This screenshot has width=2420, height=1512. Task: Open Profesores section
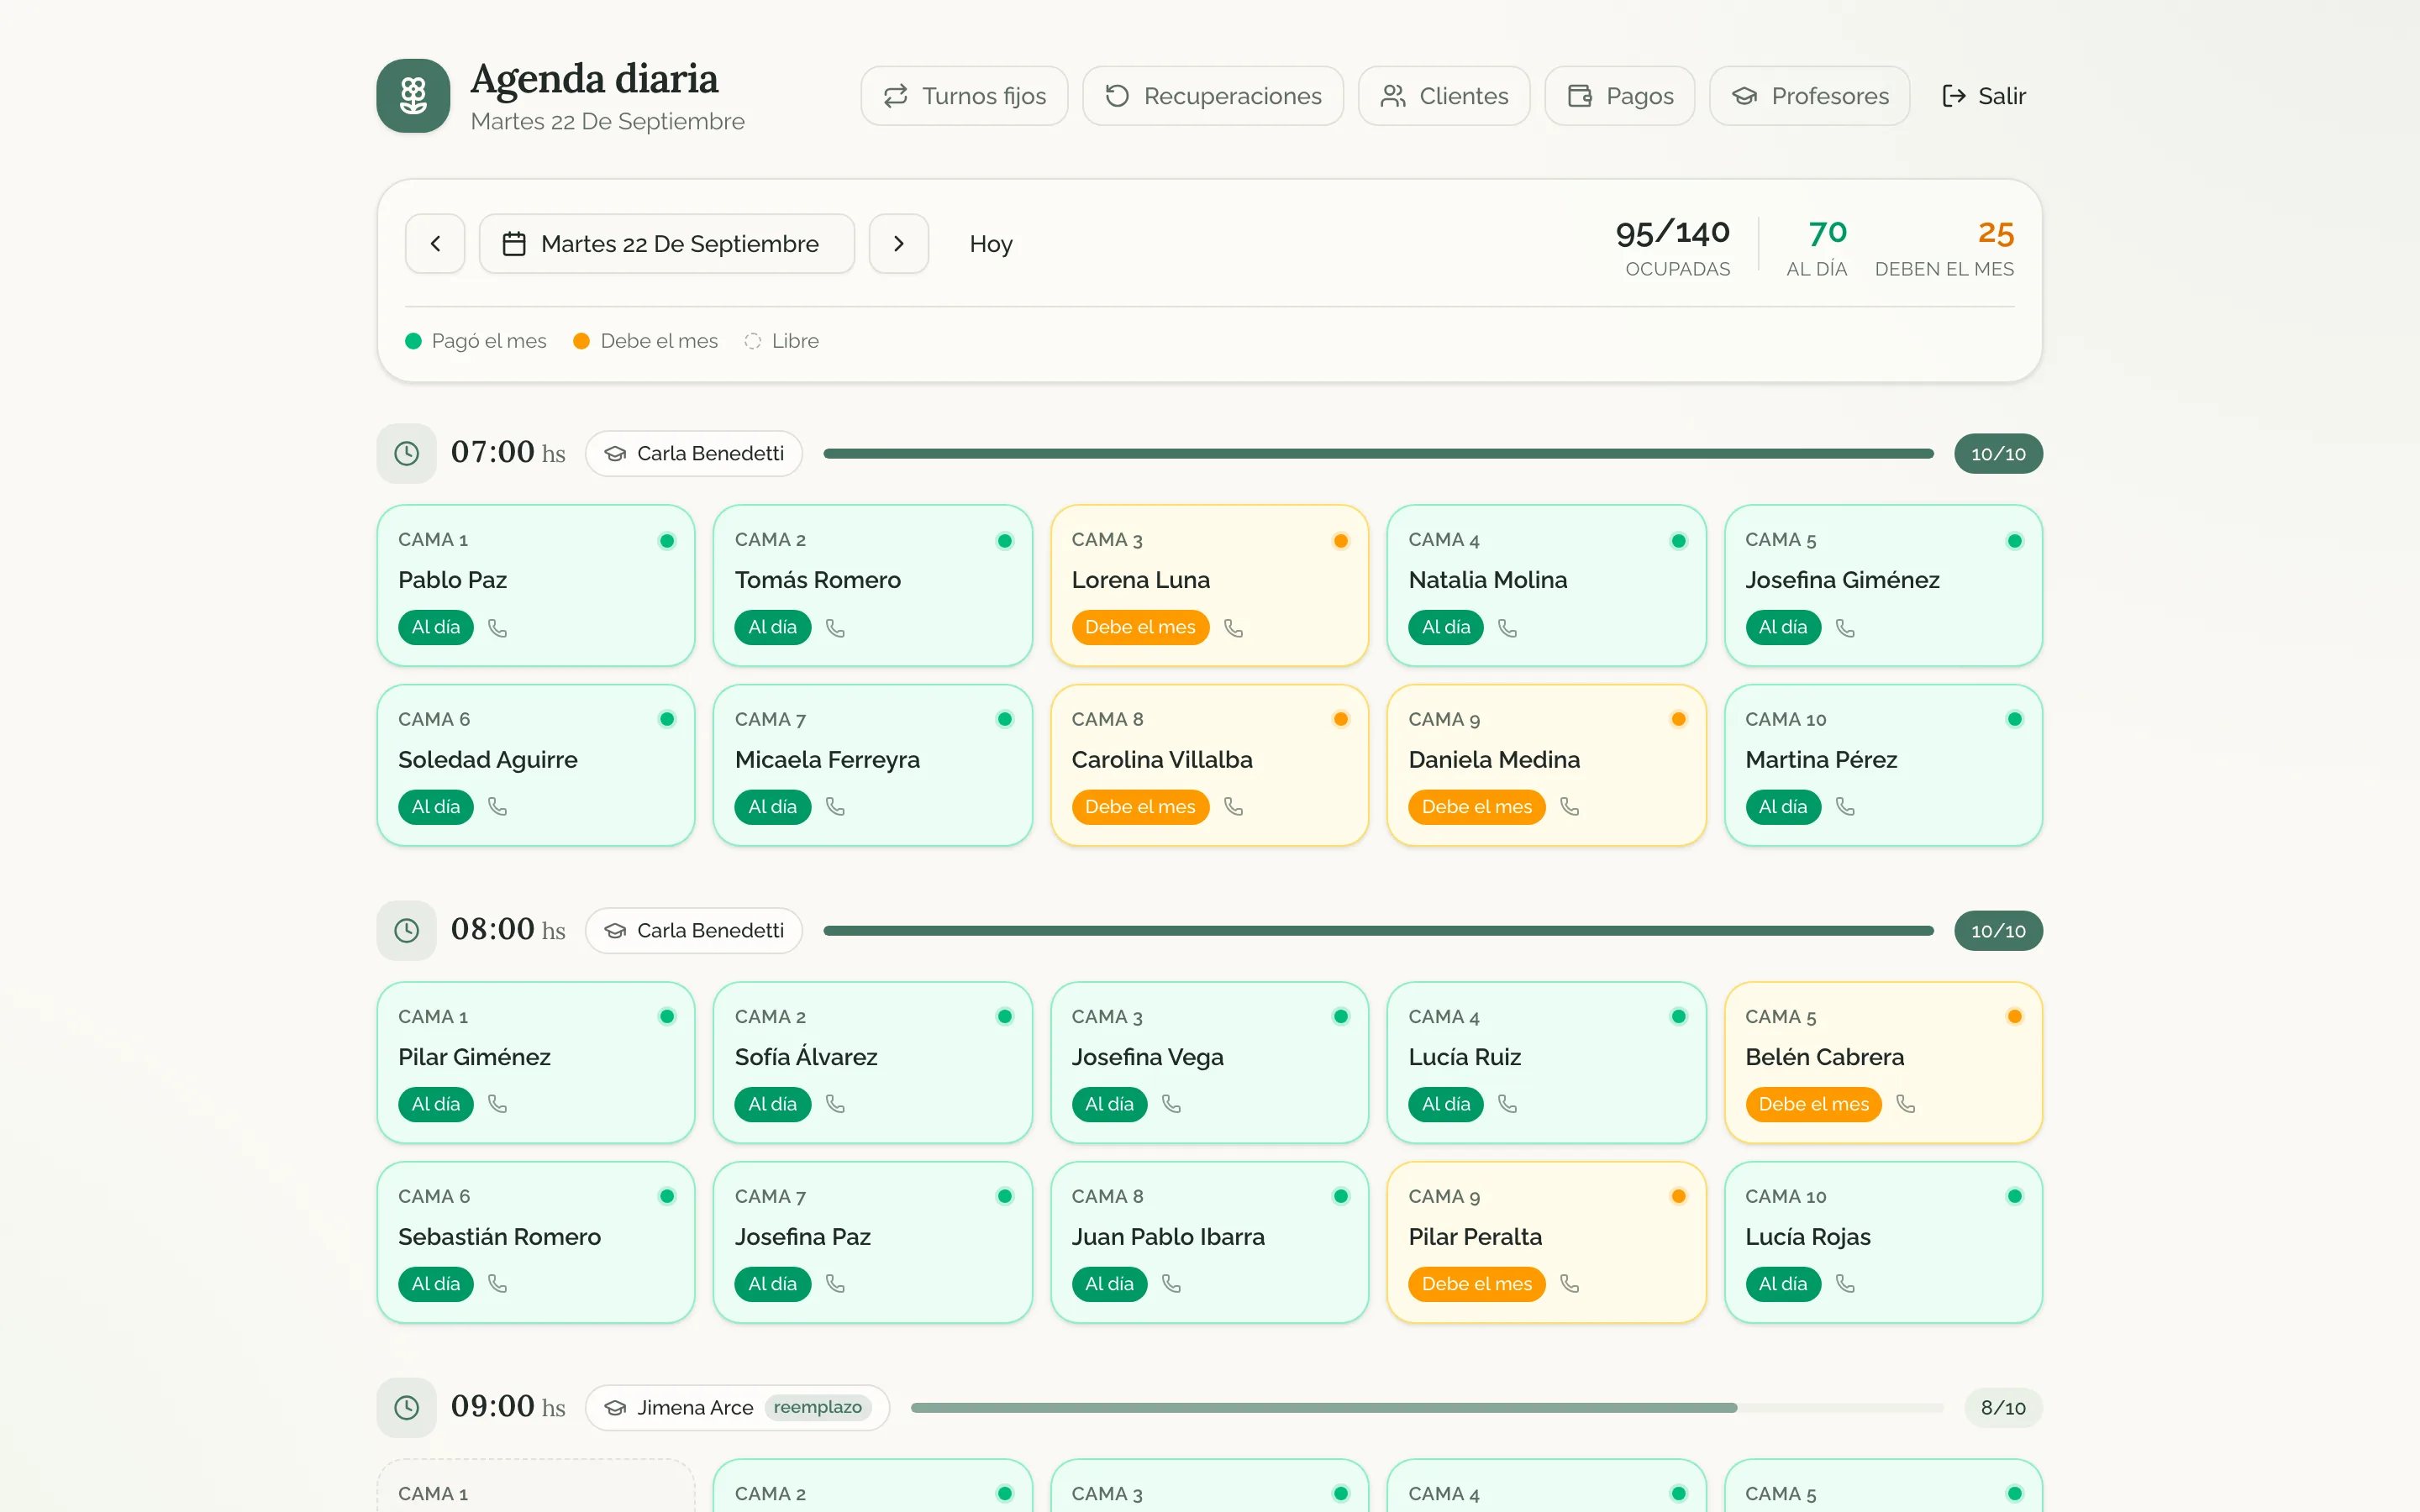[1810, 96]
